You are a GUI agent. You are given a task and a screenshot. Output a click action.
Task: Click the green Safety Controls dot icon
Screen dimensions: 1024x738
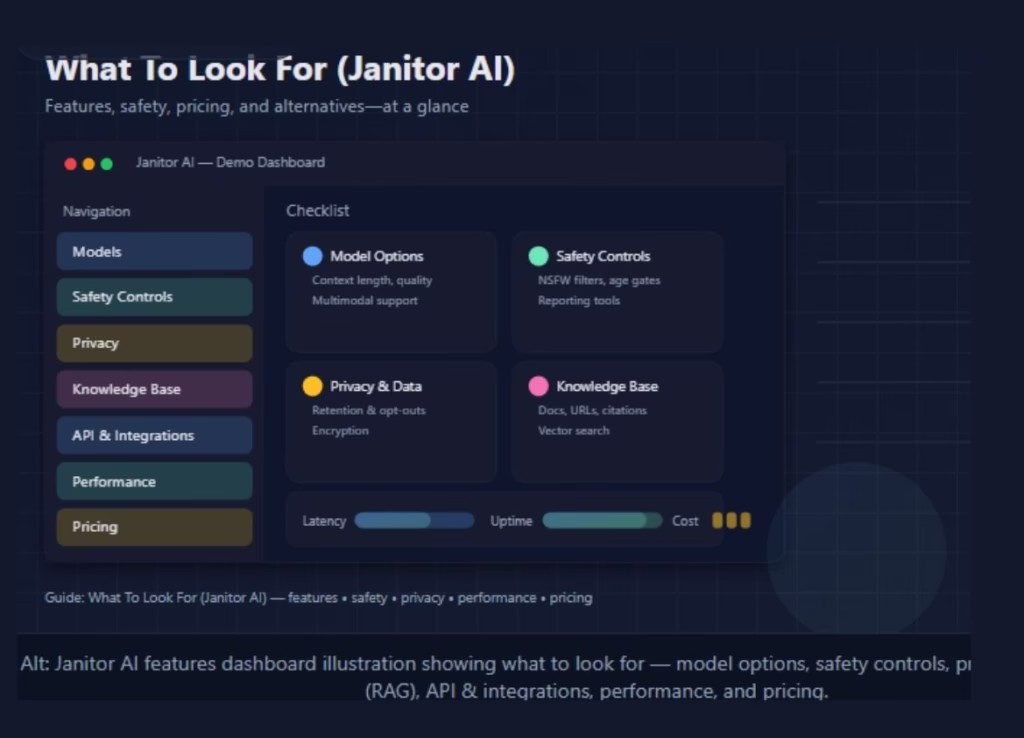pyautogui.click(x=539, y=256)
